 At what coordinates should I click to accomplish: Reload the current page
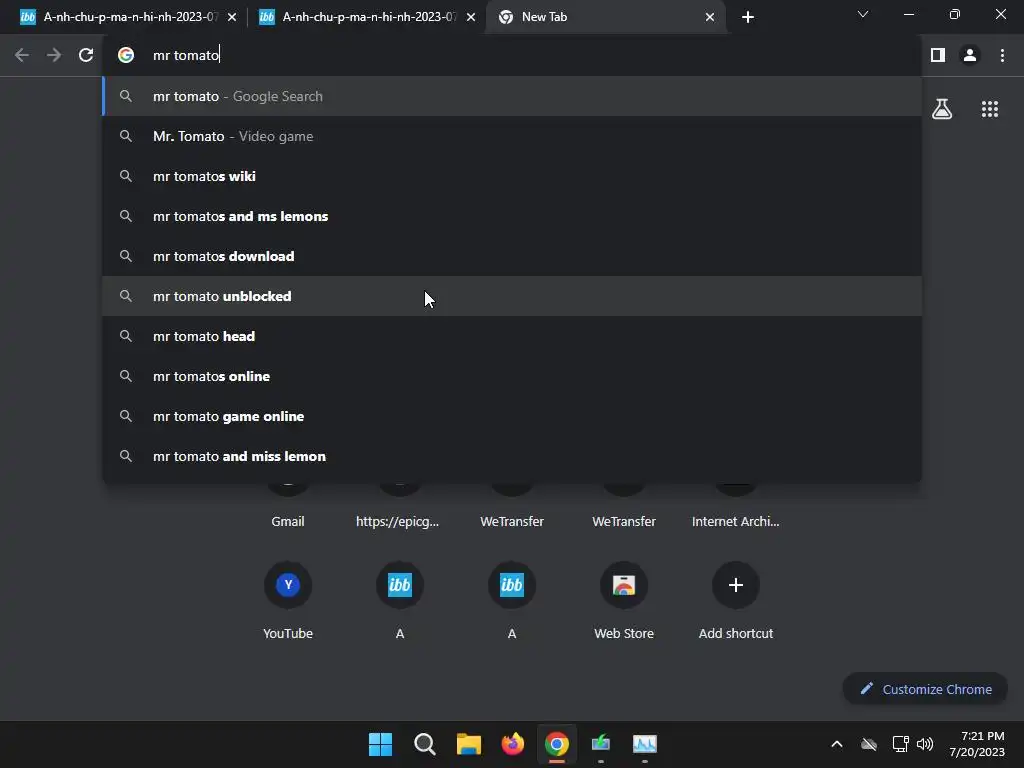(x=86, y=55)
